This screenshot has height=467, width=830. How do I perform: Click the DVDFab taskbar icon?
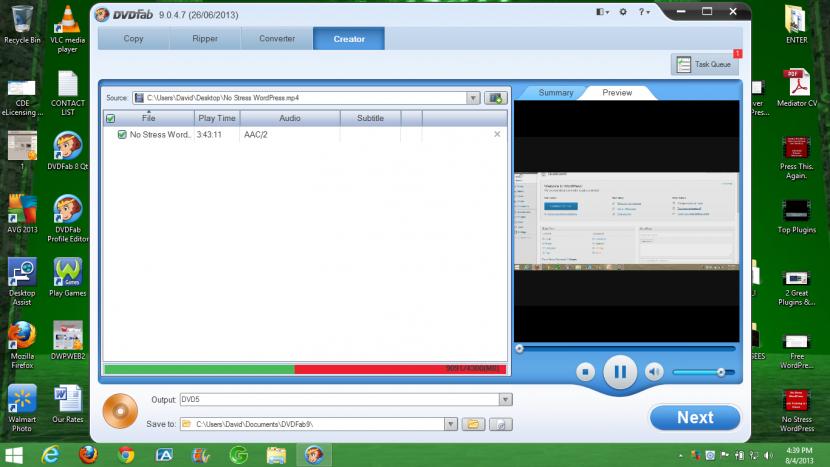click(x=314, y=455)
